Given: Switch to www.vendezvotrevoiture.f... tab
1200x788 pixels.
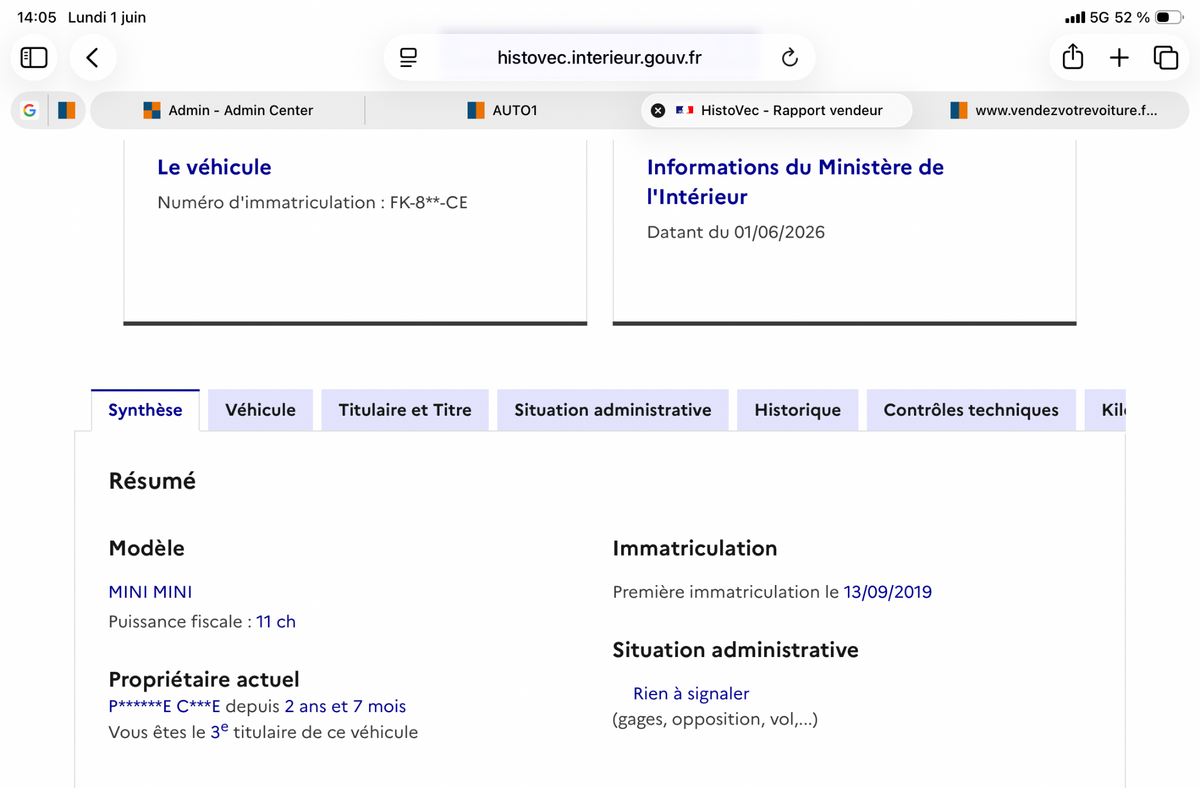Looking at the screenshot, I should tap(1052, 110).
